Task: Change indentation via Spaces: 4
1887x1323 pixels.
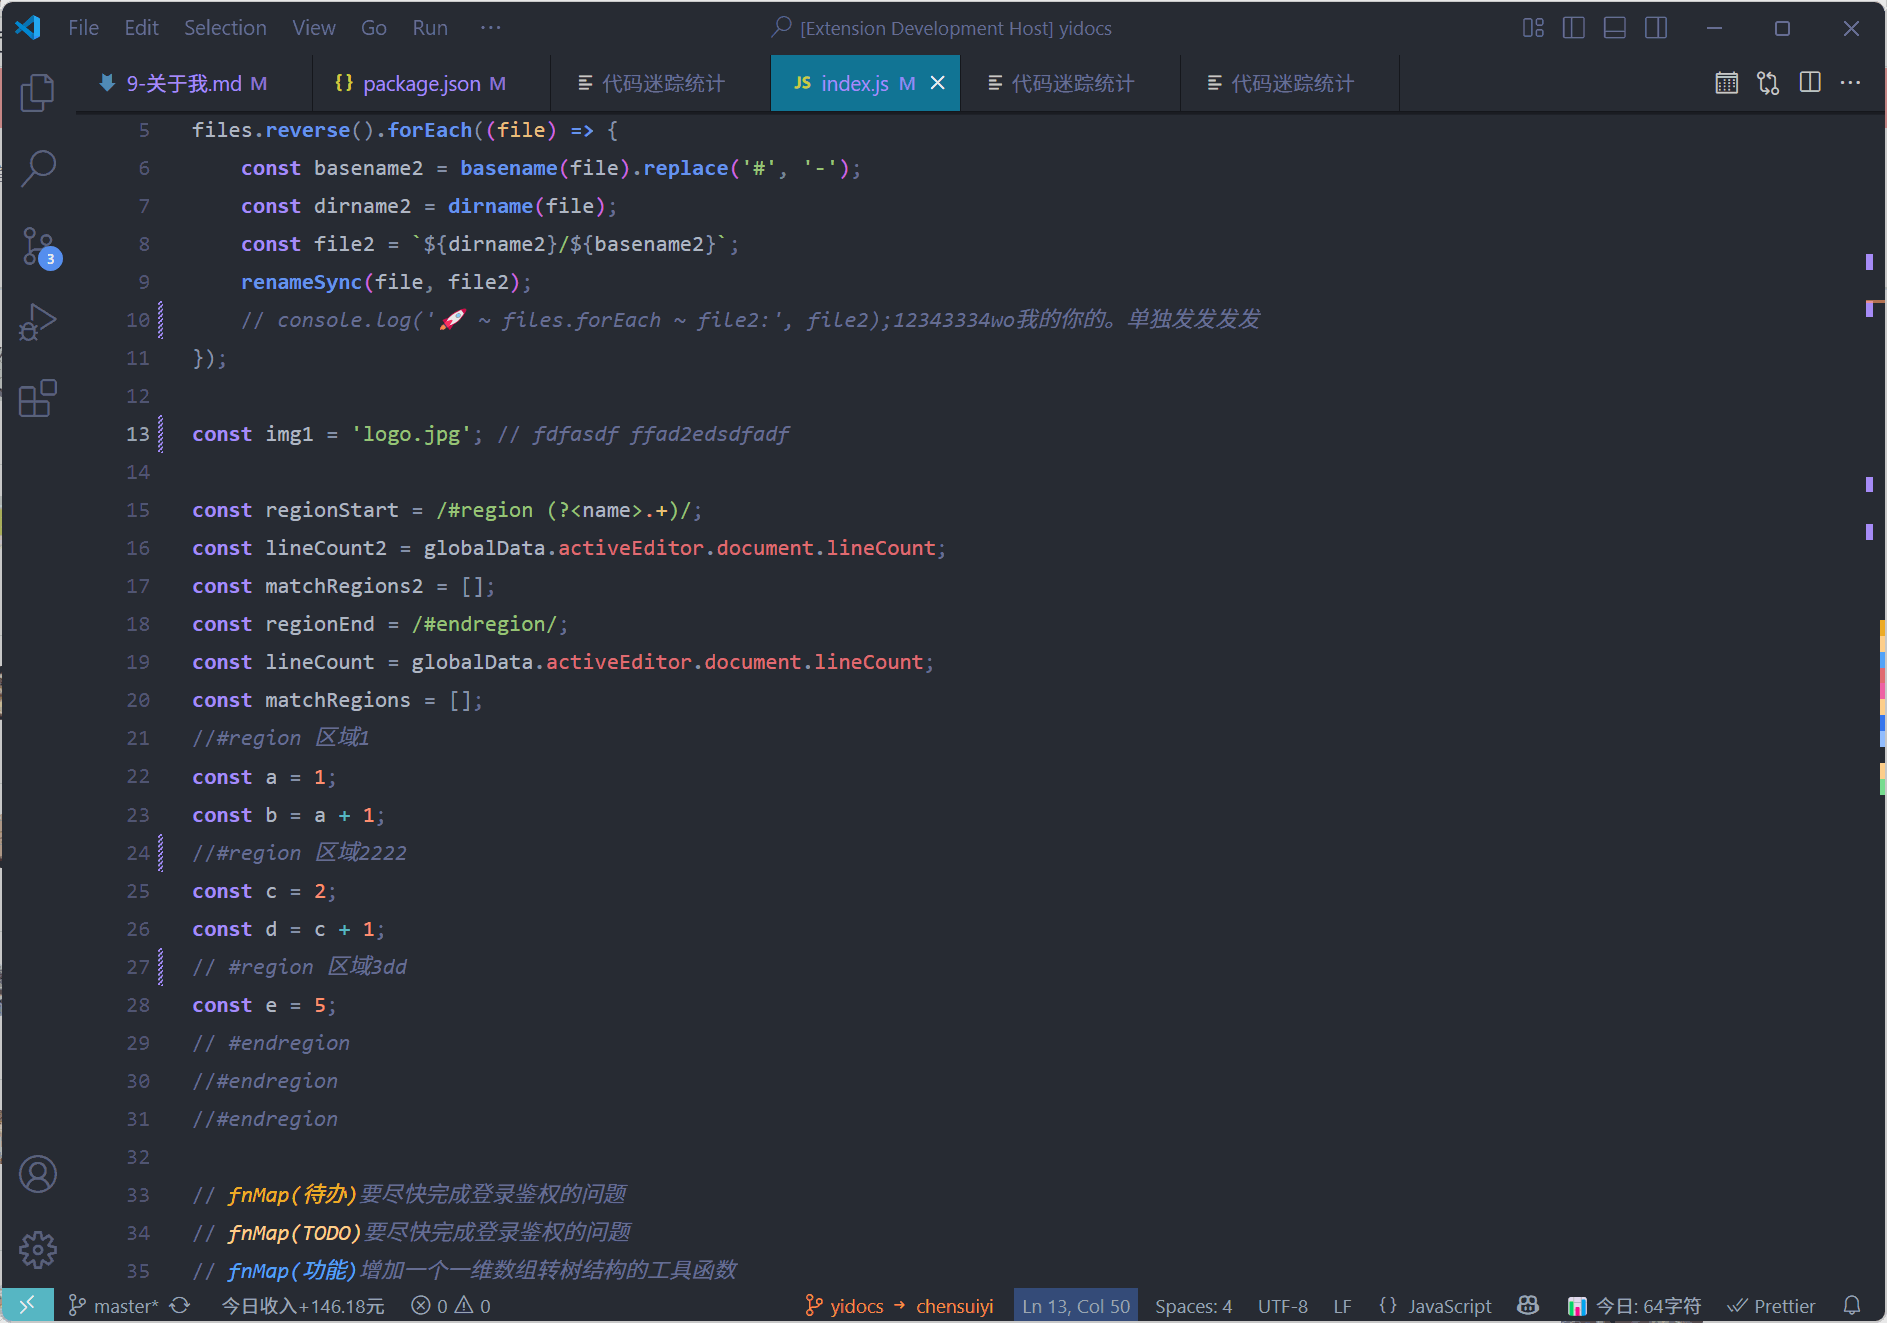Action: tap(1193, 1306)
